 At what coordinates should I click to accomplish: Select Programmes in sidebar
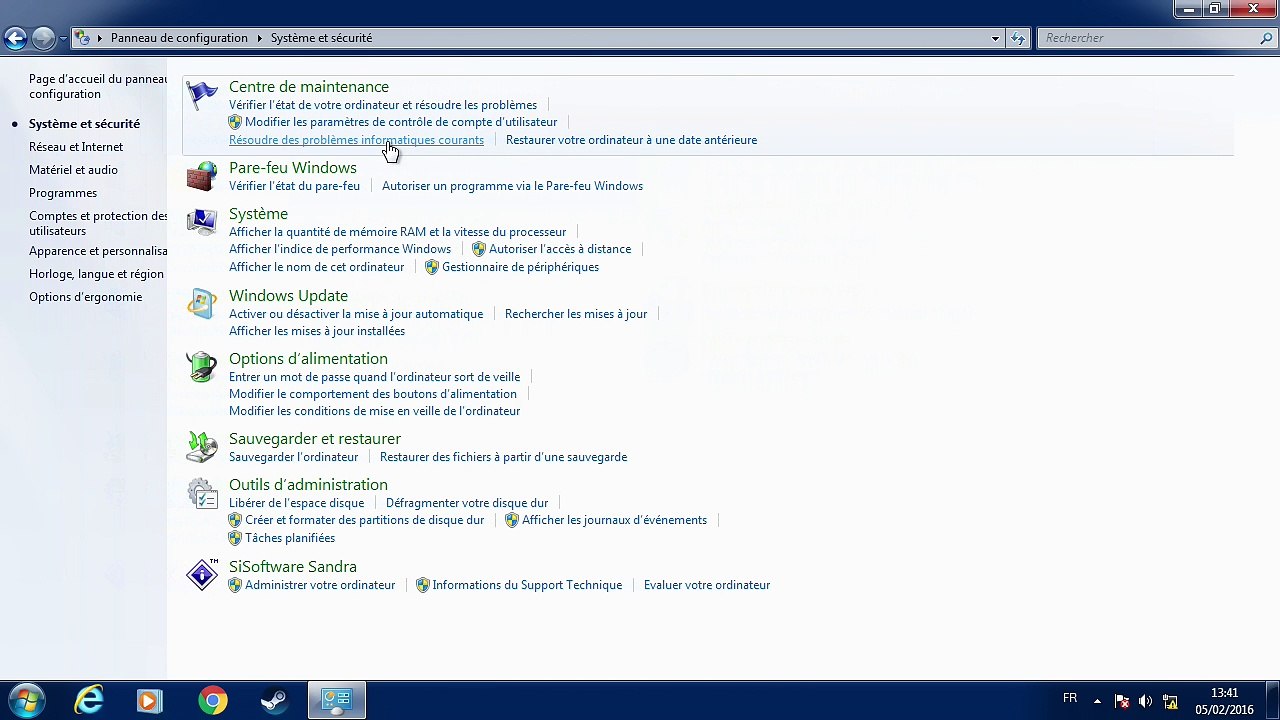[63, 193]
